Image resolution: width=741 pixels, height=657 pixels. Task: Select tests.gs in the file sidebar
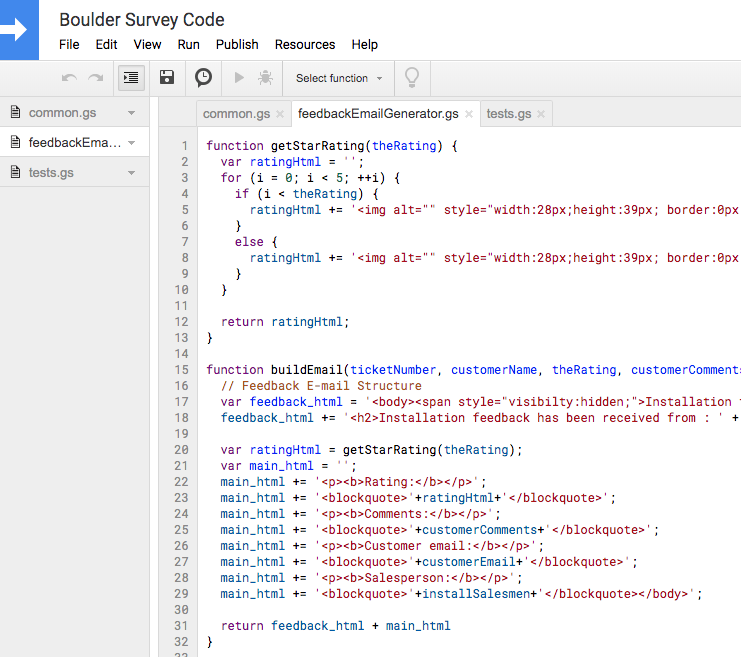tap(52, 173)
